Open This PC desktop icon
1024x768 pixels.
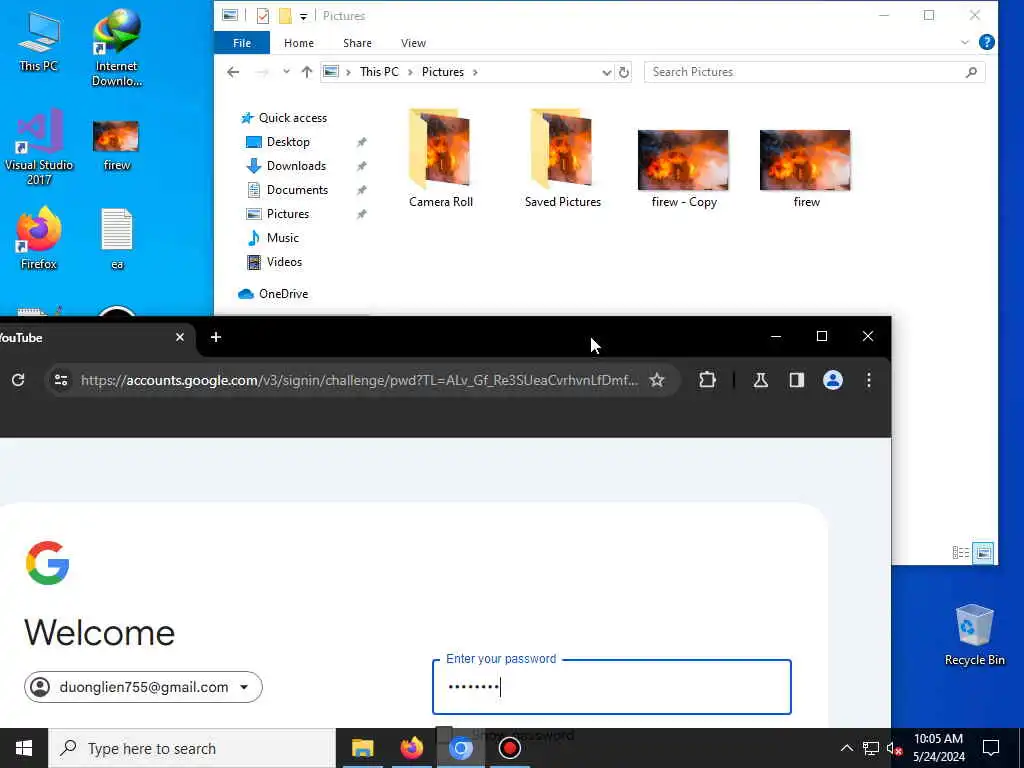click(x=38, y=40)
